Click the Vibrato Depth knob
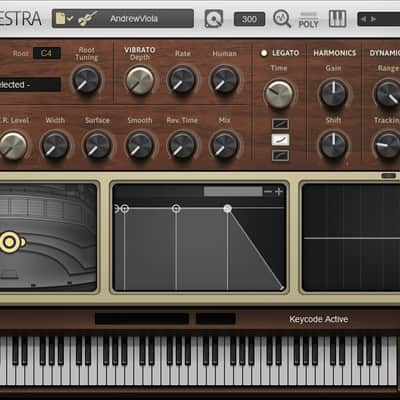 coord(140,80)
